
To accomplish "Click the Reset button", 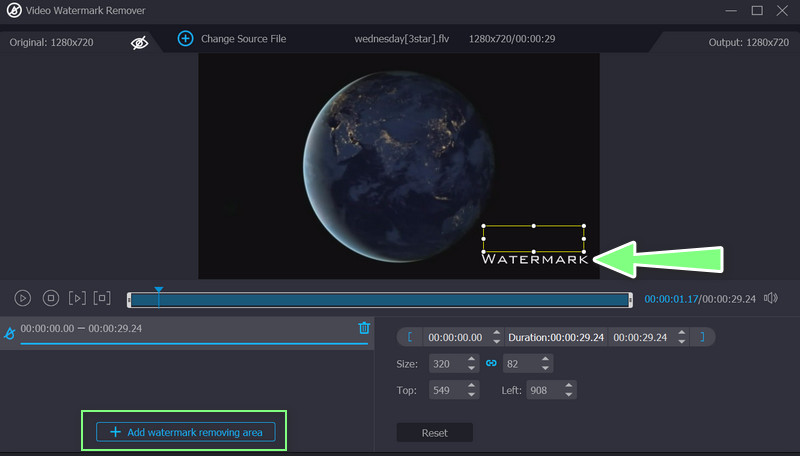I will click(x=434, y=433).
